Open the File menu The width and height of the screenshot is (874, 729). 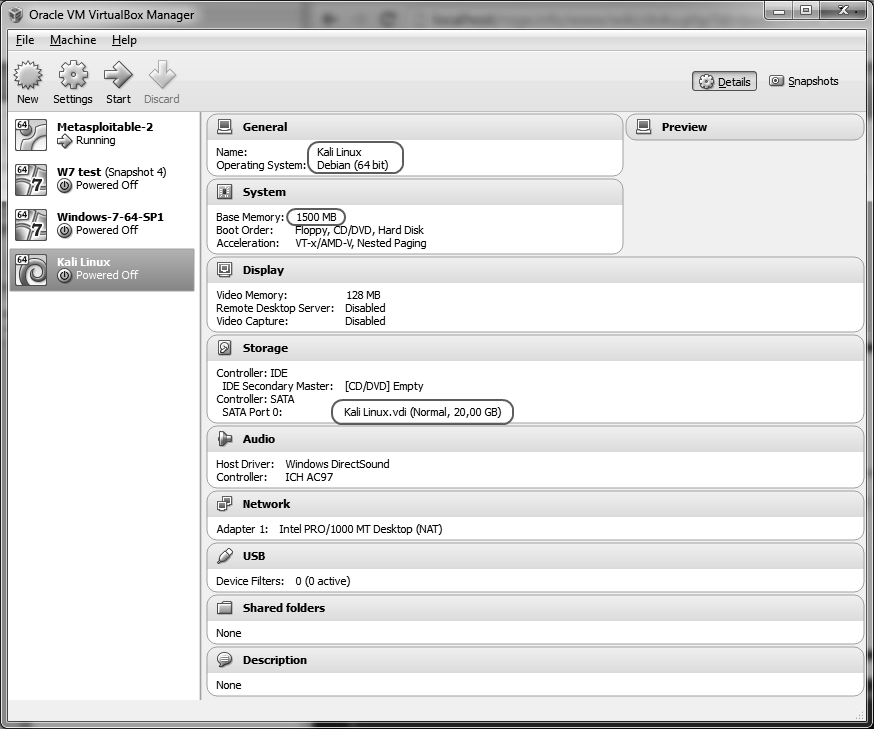[25, 40]
